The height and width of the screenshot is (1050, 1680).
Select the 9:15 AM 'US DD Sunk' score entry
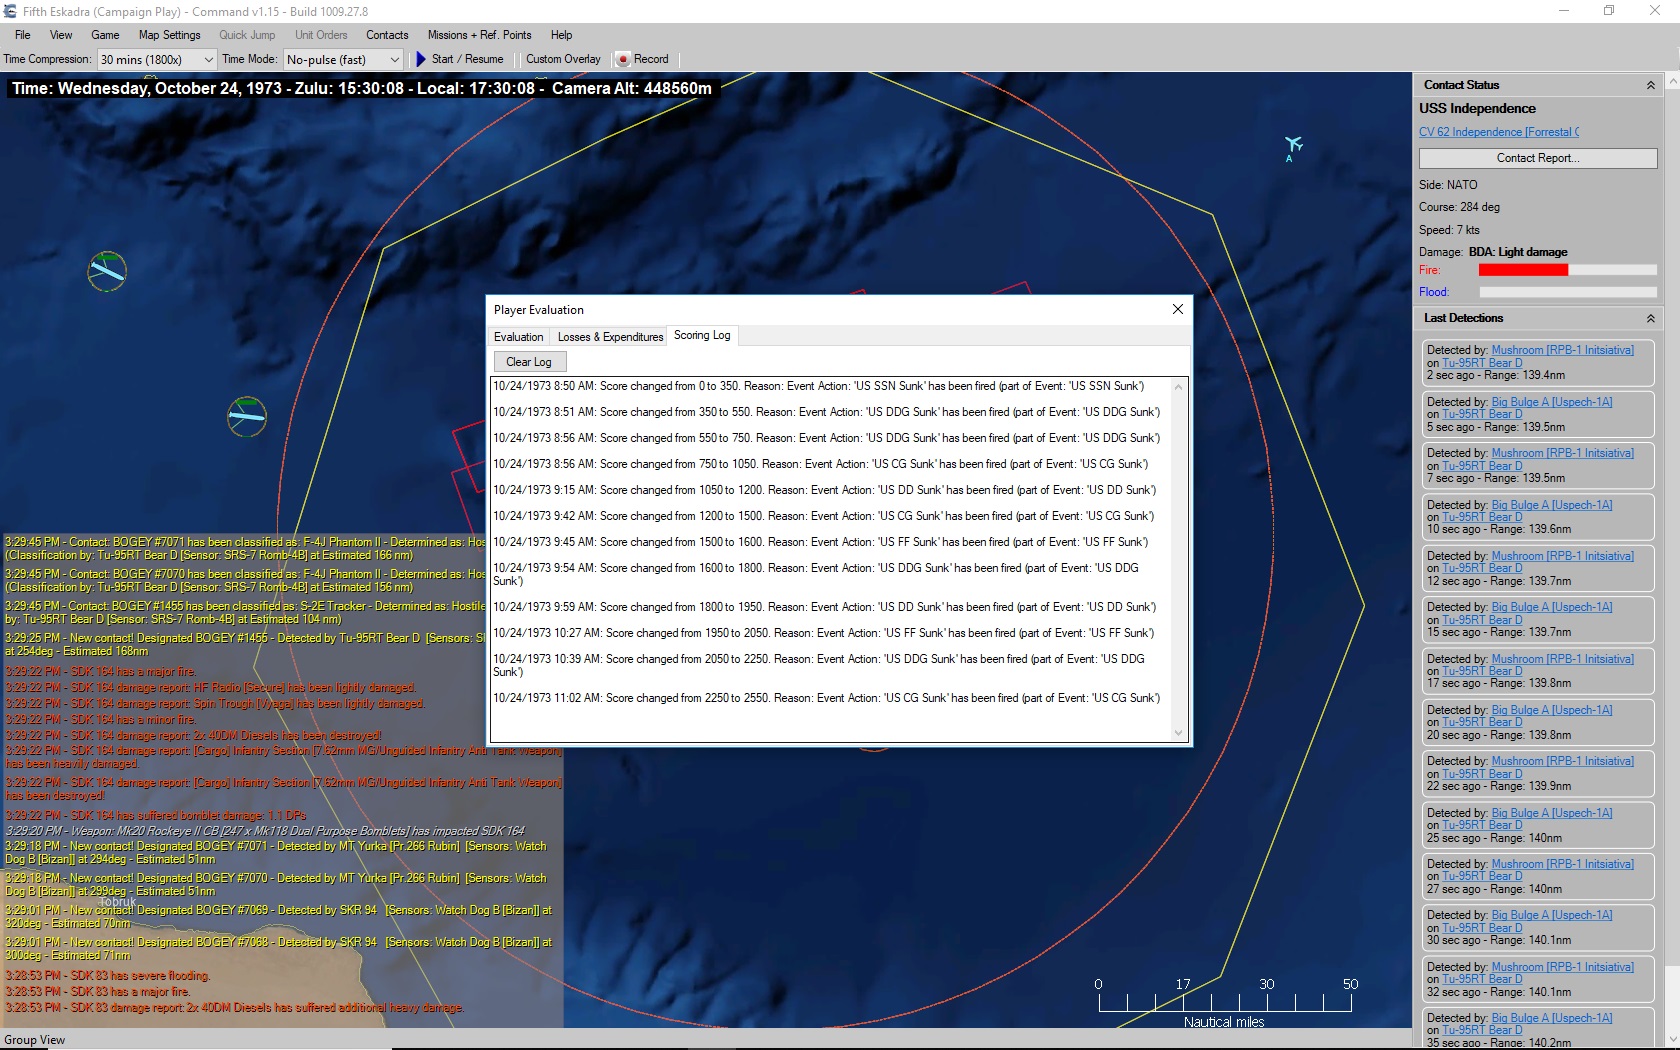(824, 490)
